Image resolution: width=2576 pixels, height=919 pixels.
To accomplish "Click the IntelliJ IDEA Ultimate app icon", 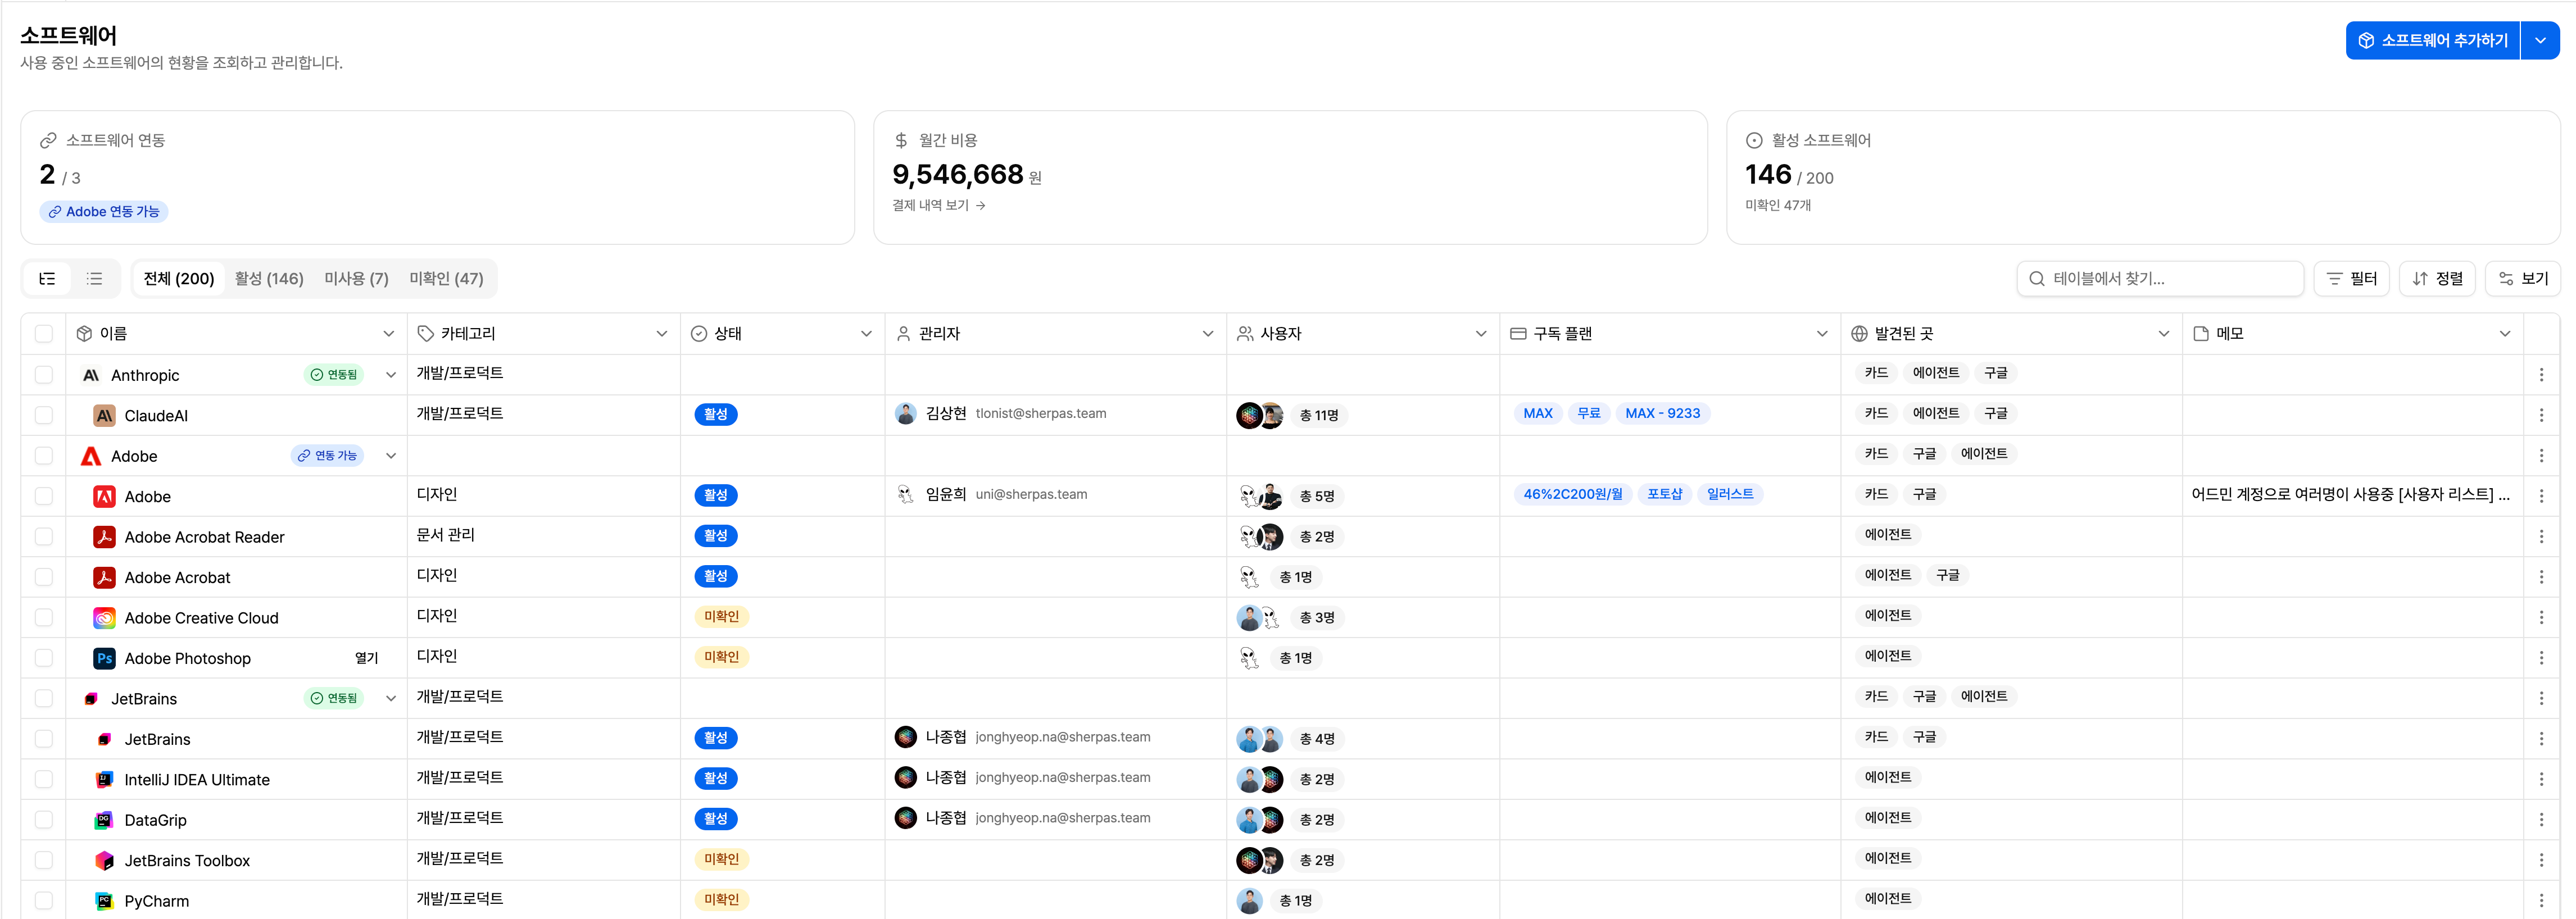I will (104, 779).
